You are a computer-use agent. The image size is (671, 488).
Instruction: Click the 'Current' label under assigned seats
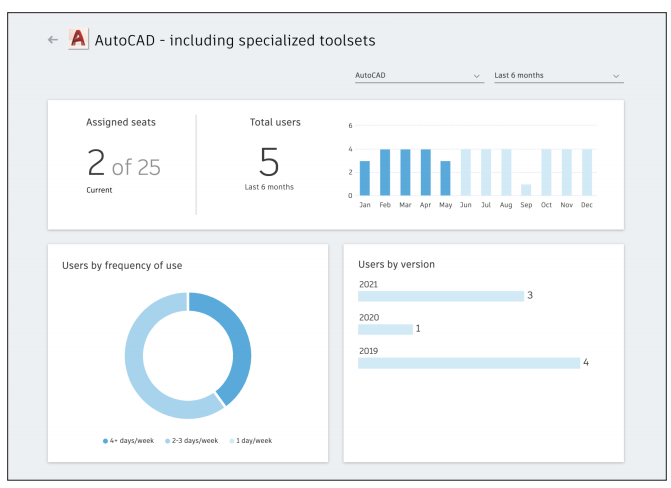point(99,190)
